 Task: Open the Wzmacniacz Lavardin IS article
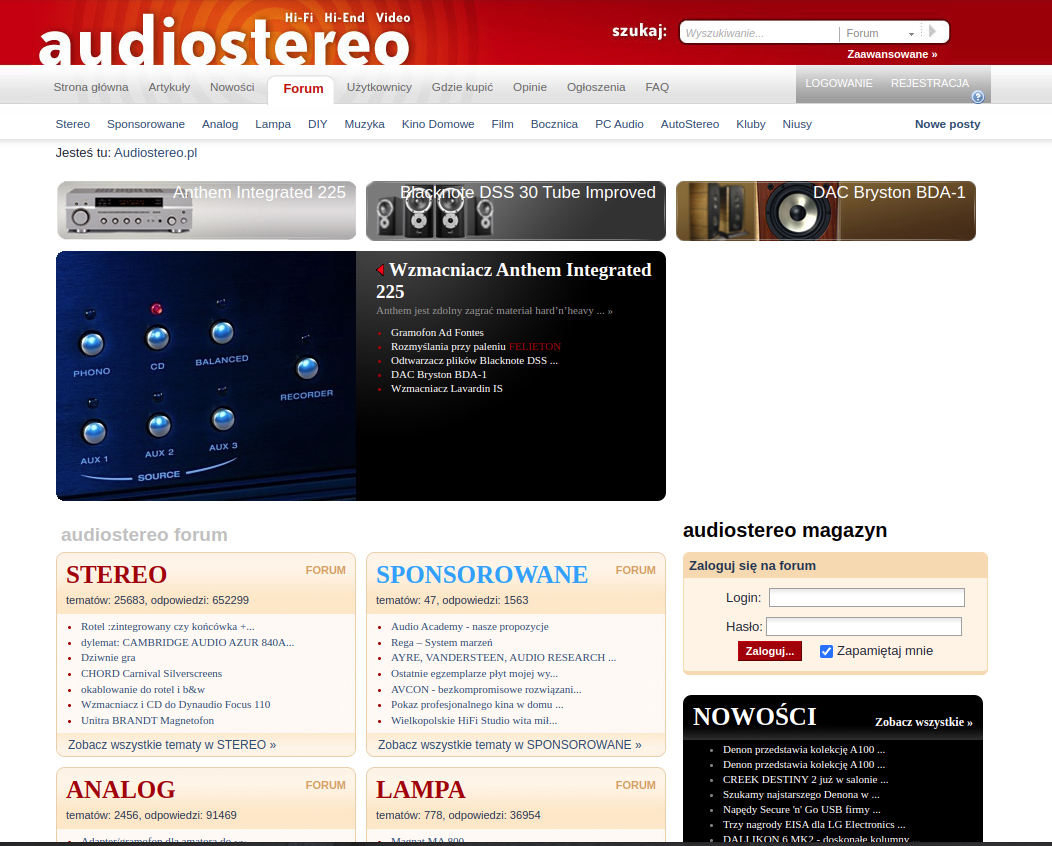click(x=447, y=389)
